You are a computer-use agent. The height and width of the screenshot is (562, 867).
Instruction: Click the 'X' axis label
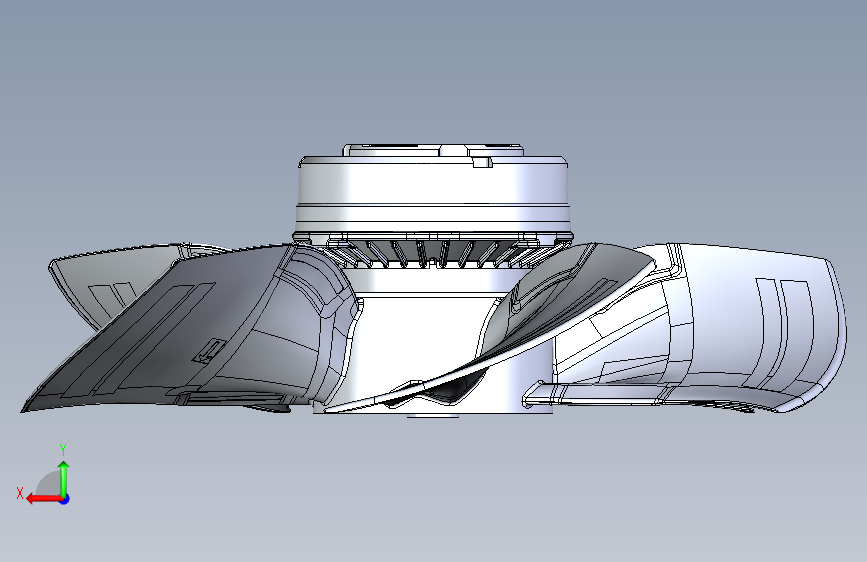tap(20, 493)
